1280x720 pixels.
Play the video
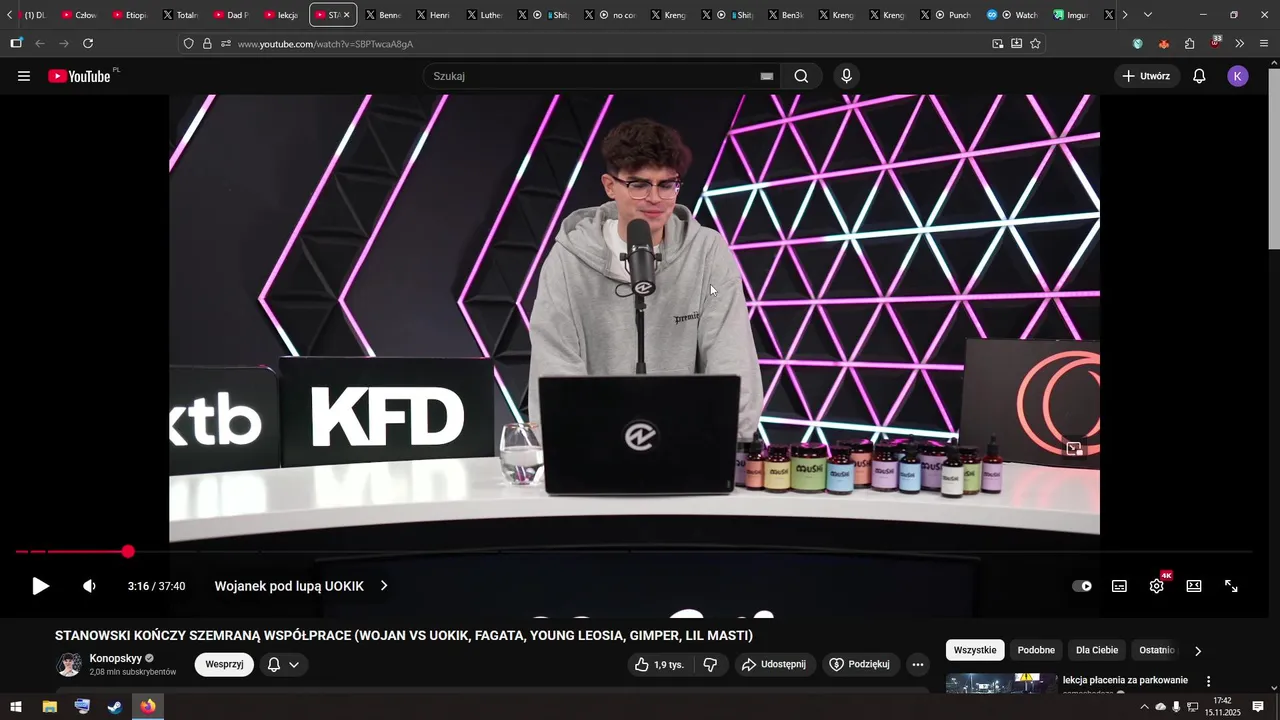point(40,586)
